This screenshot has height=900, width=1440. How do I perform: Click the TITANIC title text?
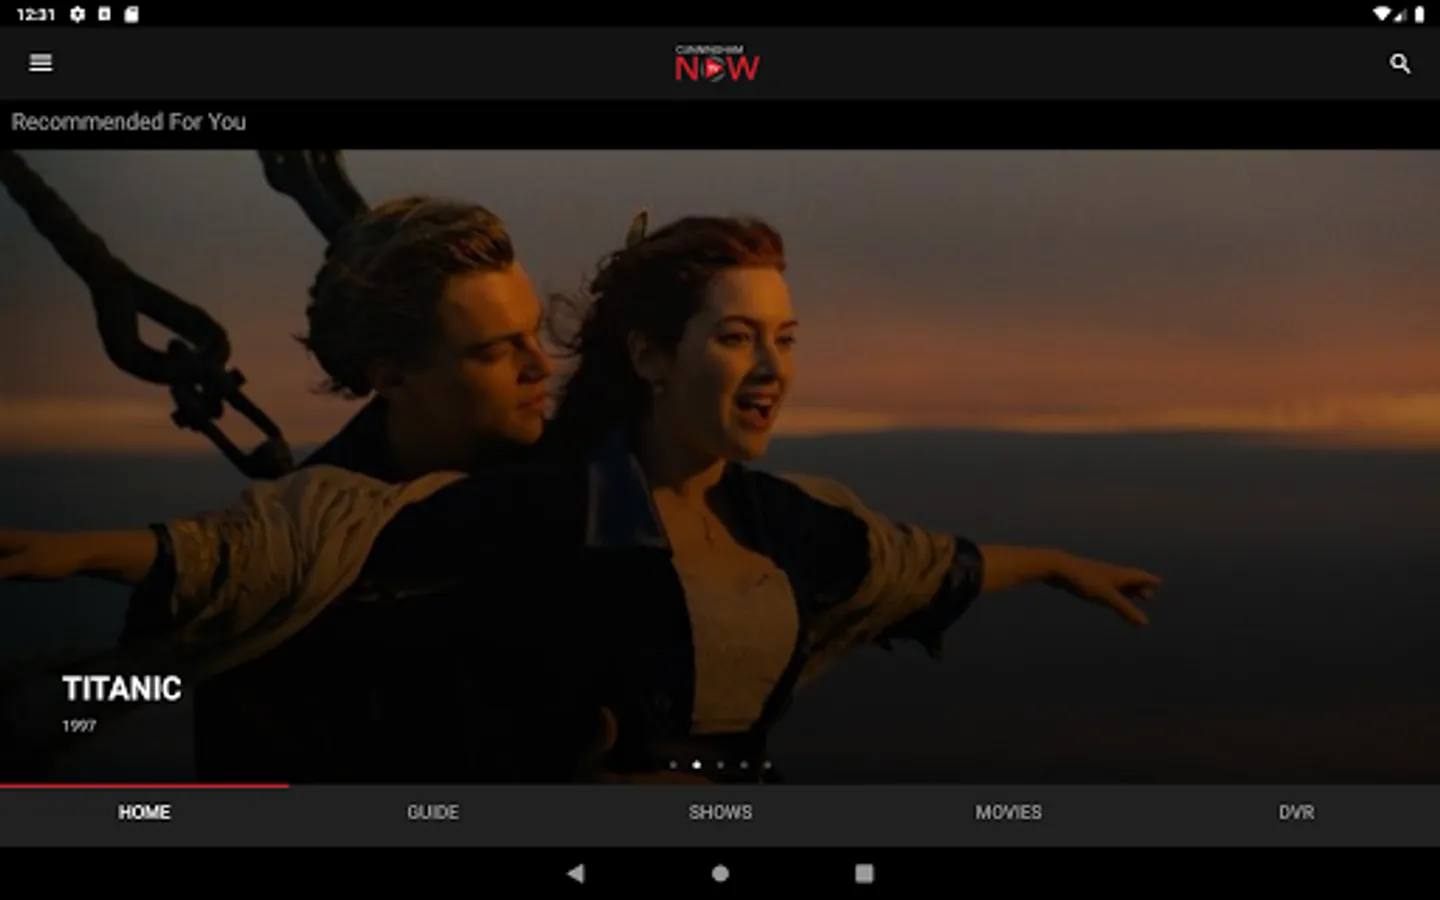[122, 689]
